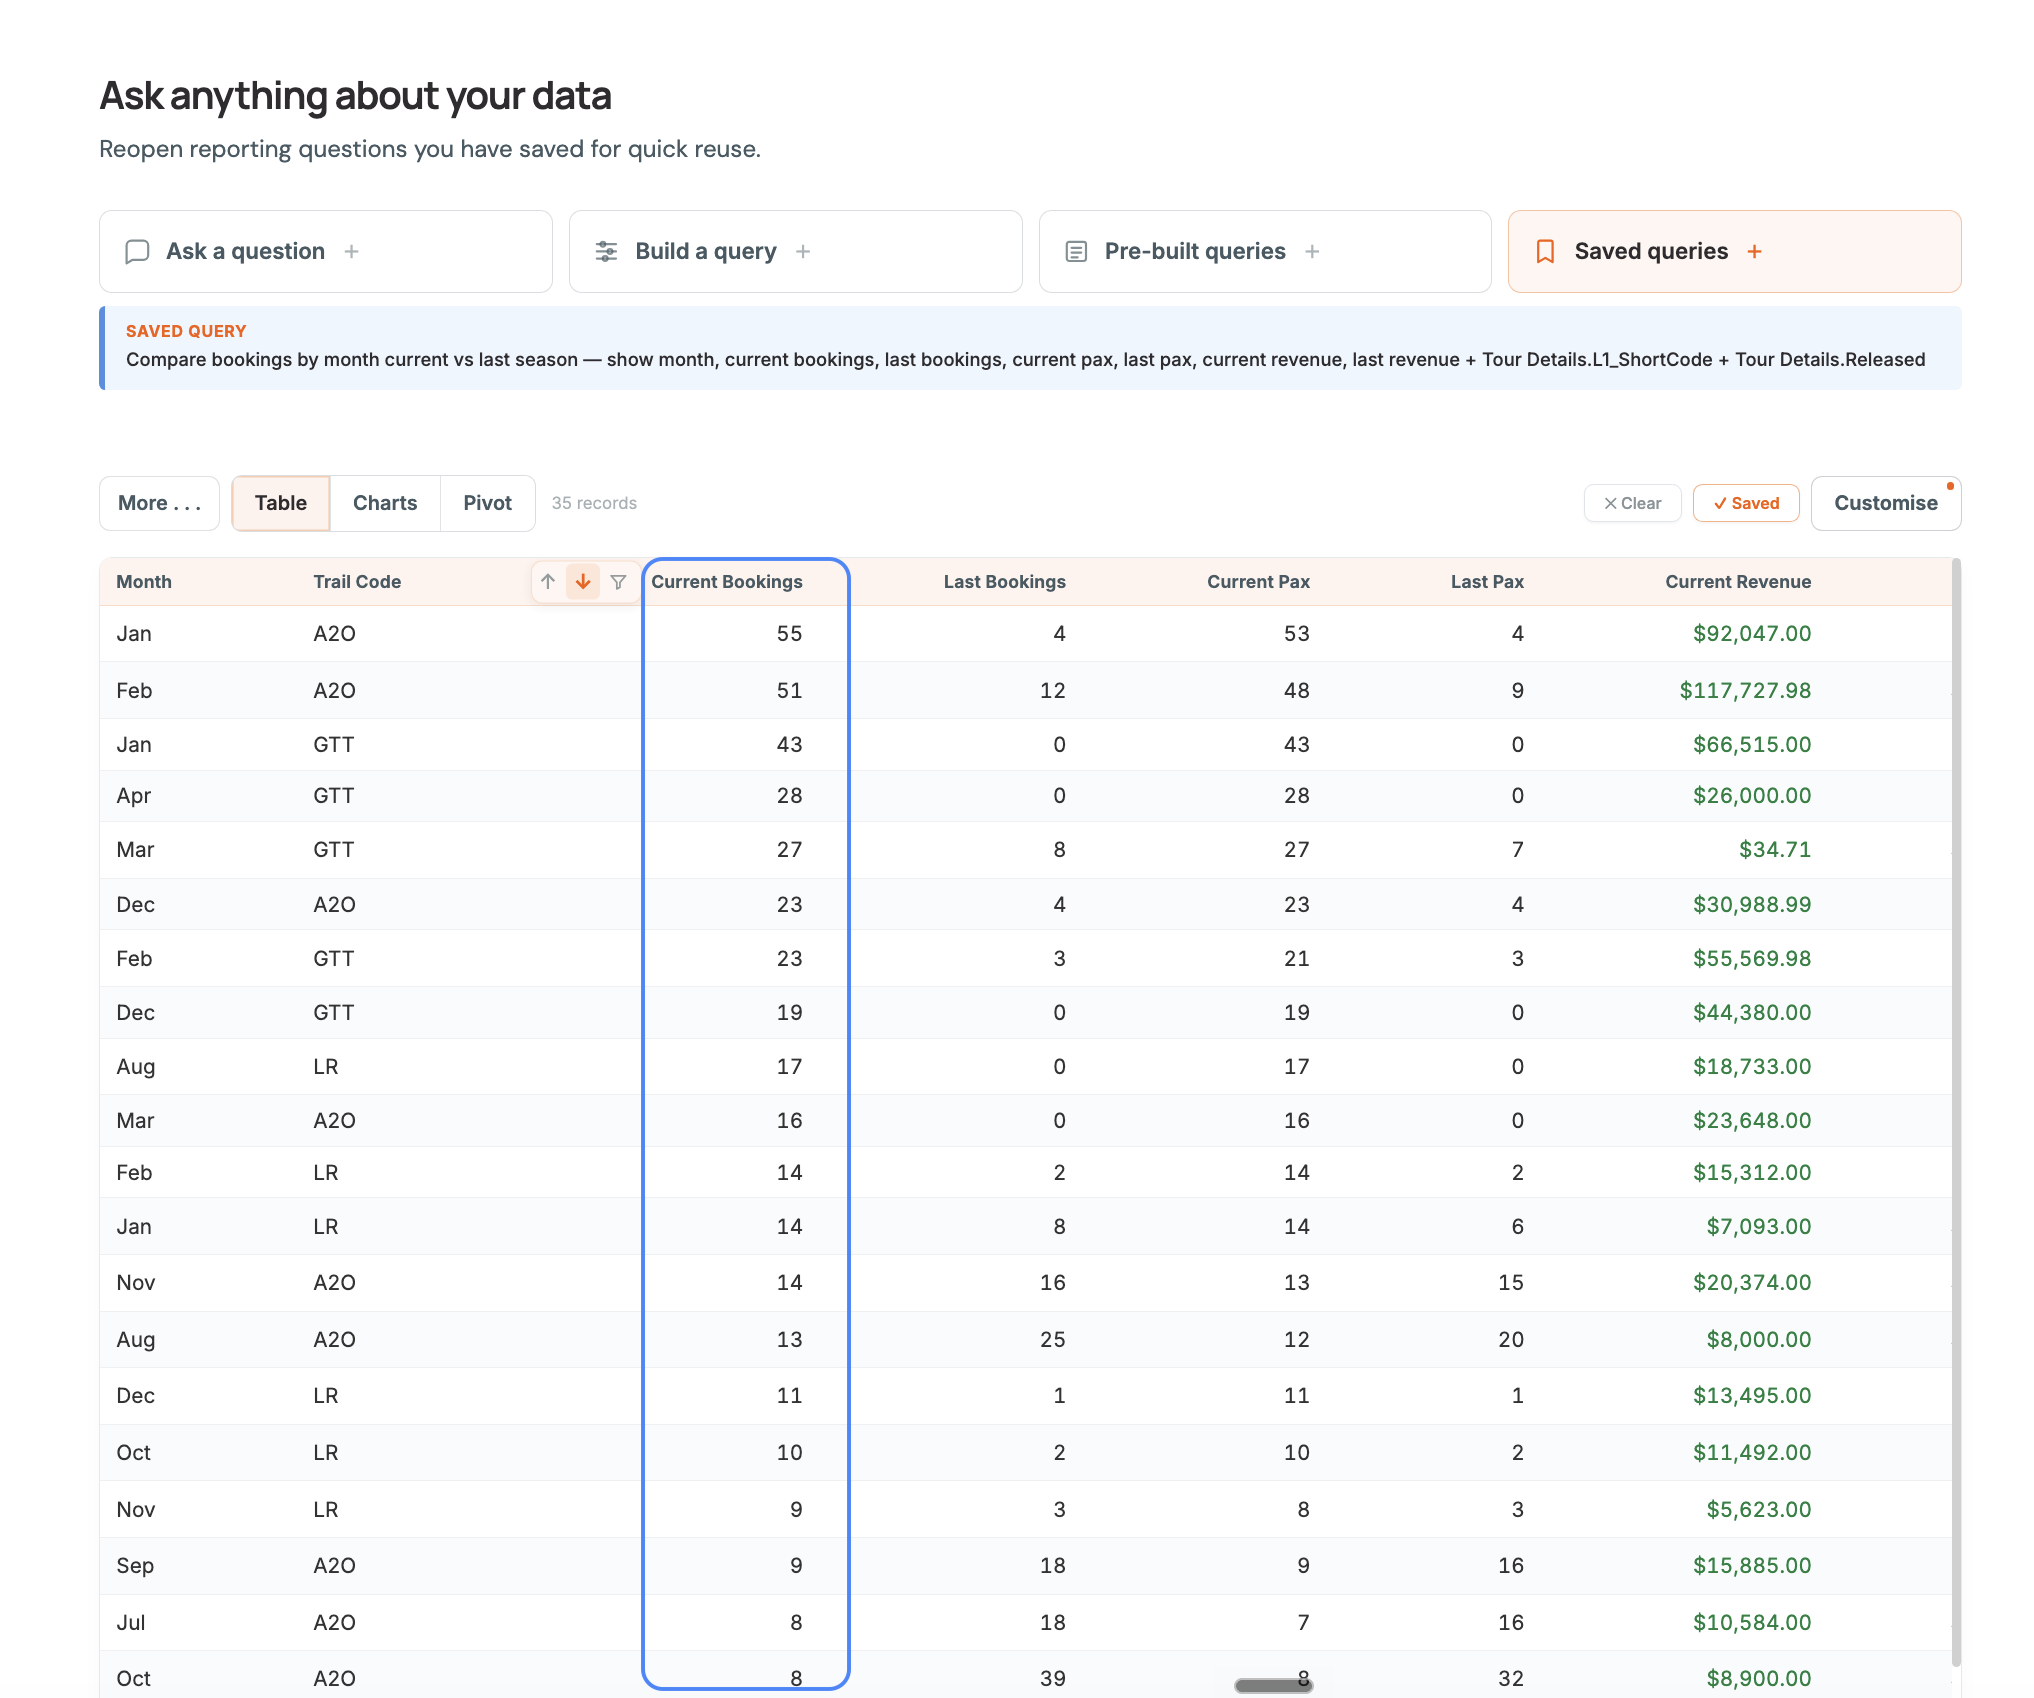Expand Build a query with its plus
The width and height of the screenshot is (2034, 1698).
(802, 251)
